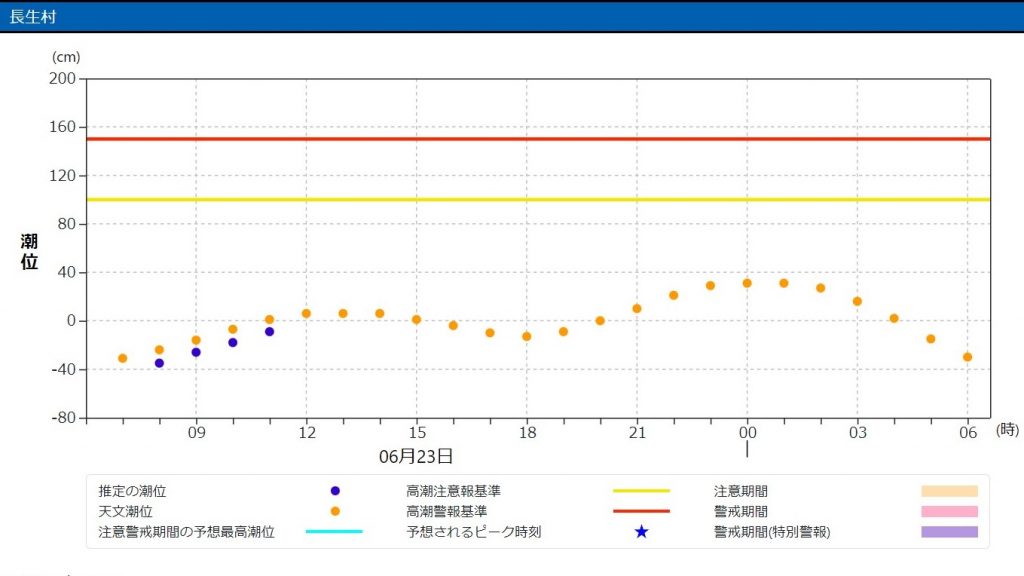Image resolution: width=1024 pixels, height=576 pixels.
Task: Click the 潮位 y-axis title
Action: point(29,252)
